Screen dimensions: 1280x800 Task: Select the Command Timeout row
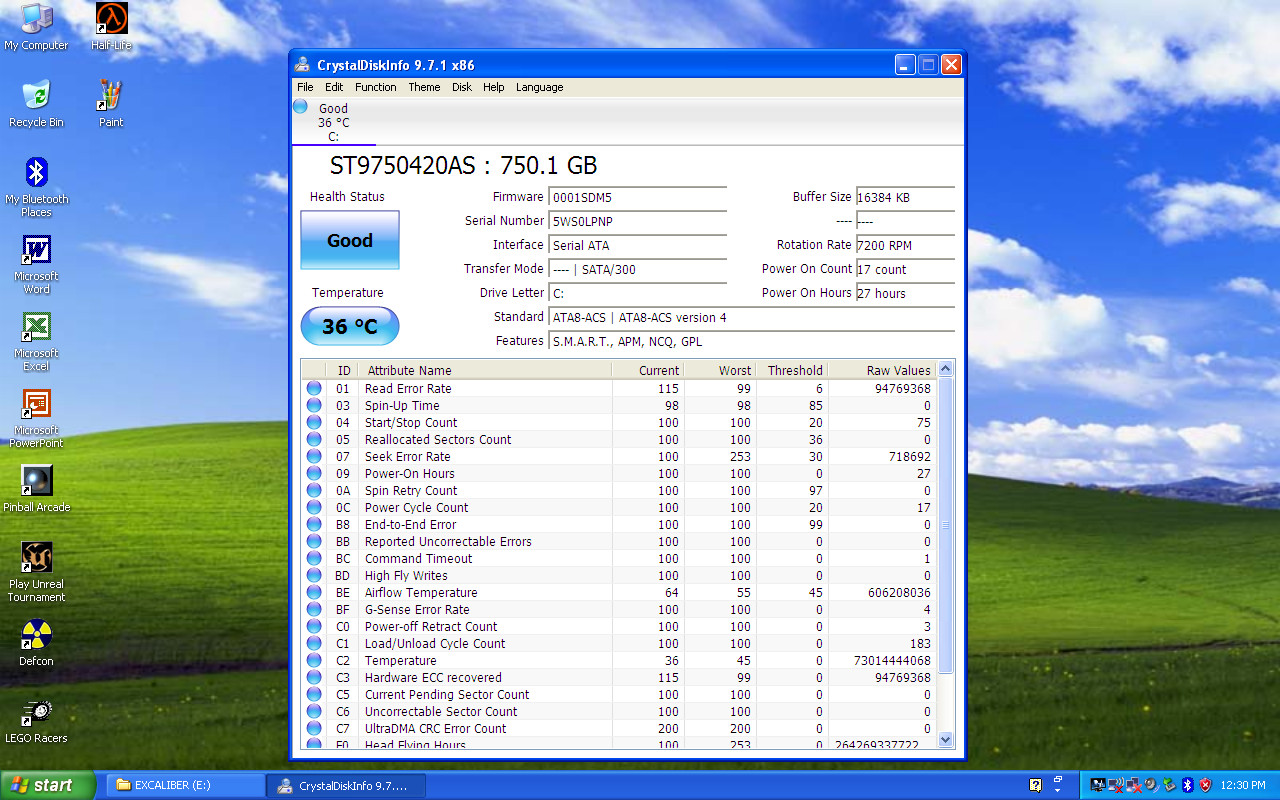pyautogui.click(x=619, y=559)
